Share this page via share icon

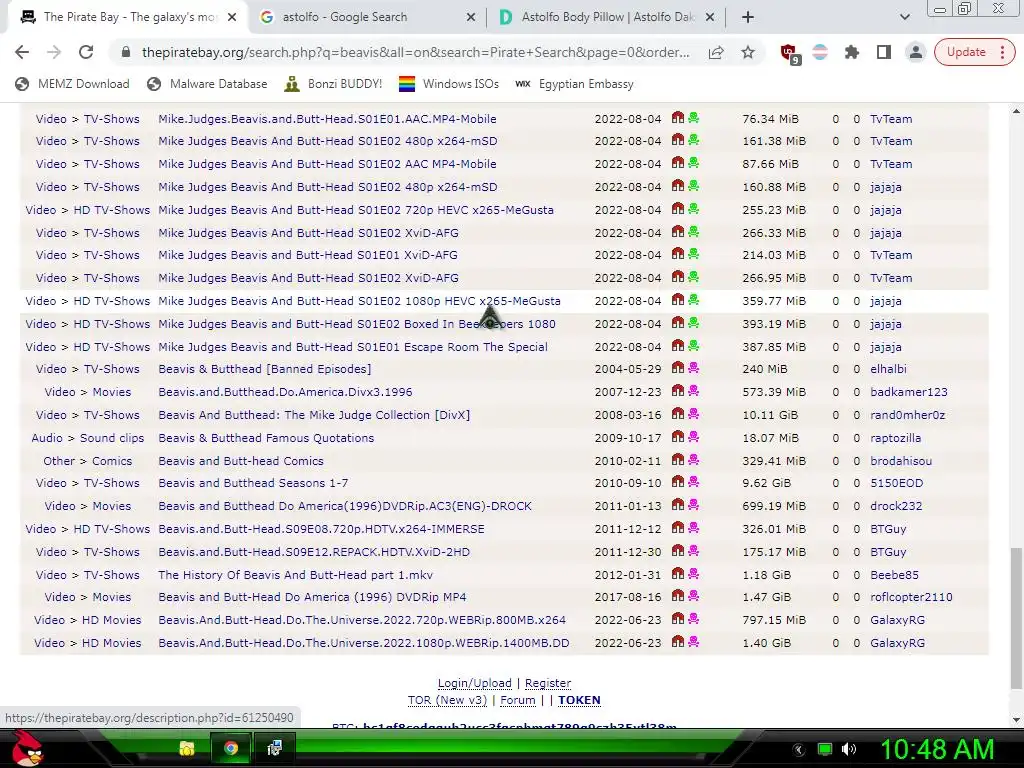pyautogui.click(x=716, y=52)
